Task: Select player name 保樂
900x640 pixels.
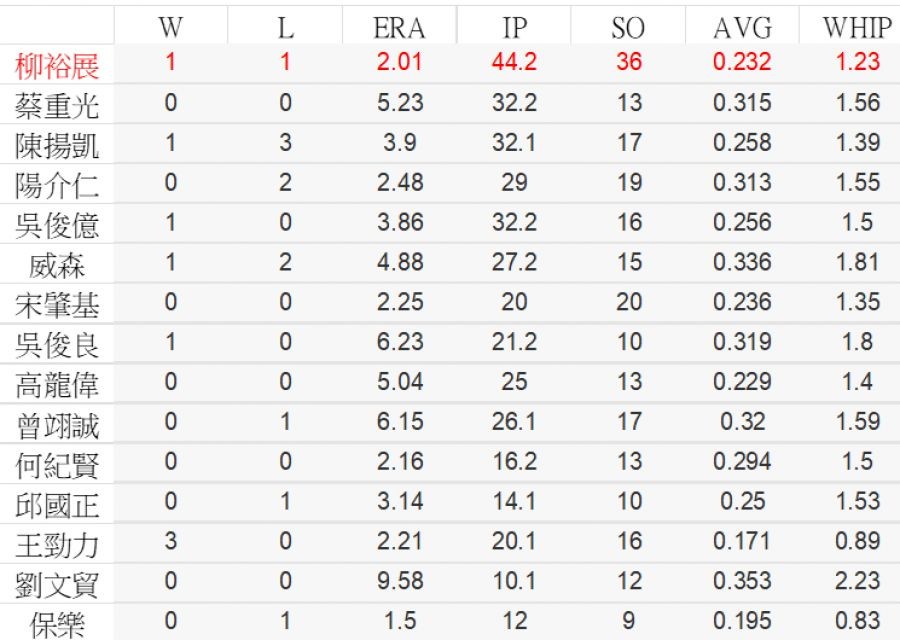Action: pyautogui.click(x=57, y=625)
